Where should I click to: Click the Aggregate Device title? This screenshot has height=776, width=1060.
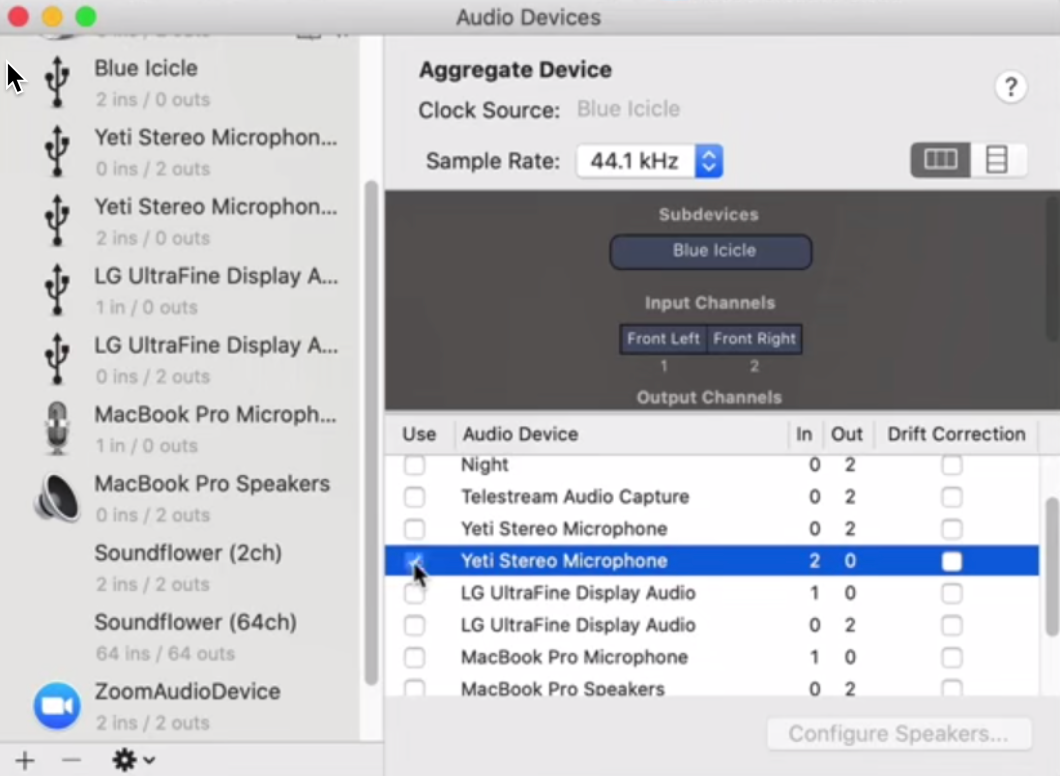[x=515, y=70]
